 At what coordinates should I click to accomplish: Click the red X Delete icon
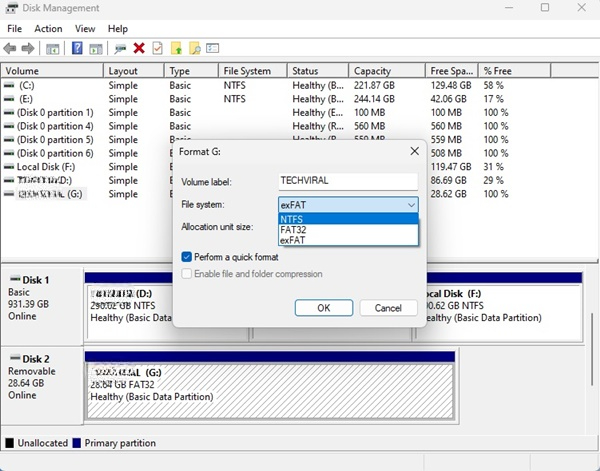click(x=139, y=48)
